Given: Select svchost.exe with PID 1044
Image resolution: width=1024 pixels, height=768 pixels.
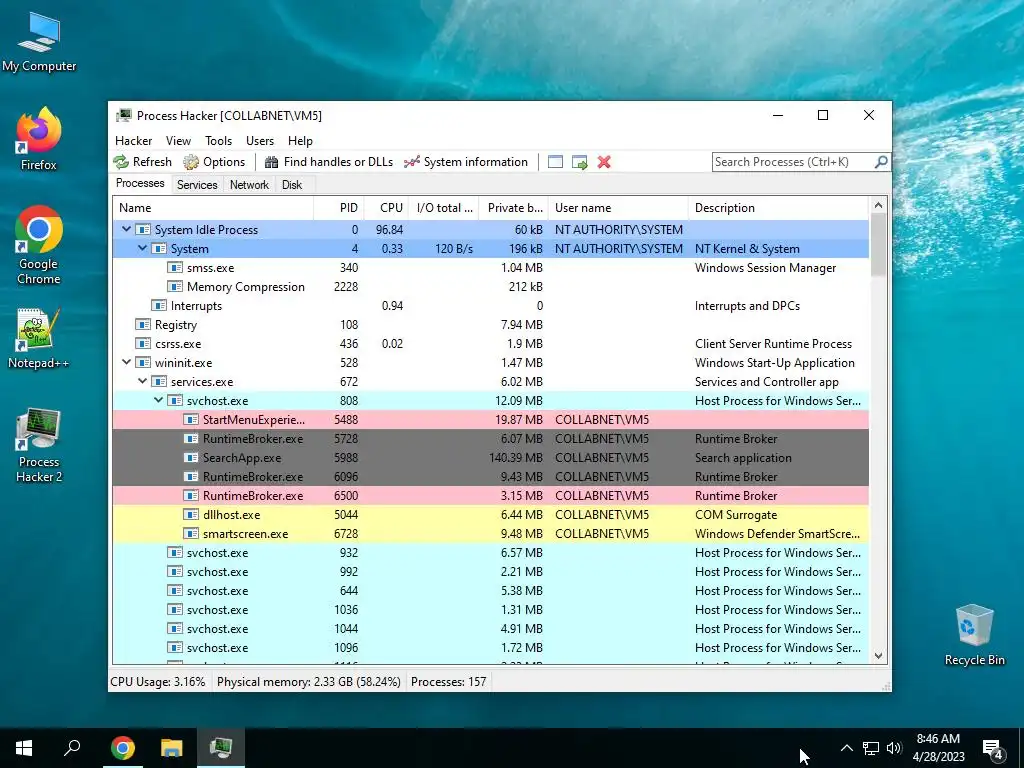Looking at the screenshot, I should (491, 628).
